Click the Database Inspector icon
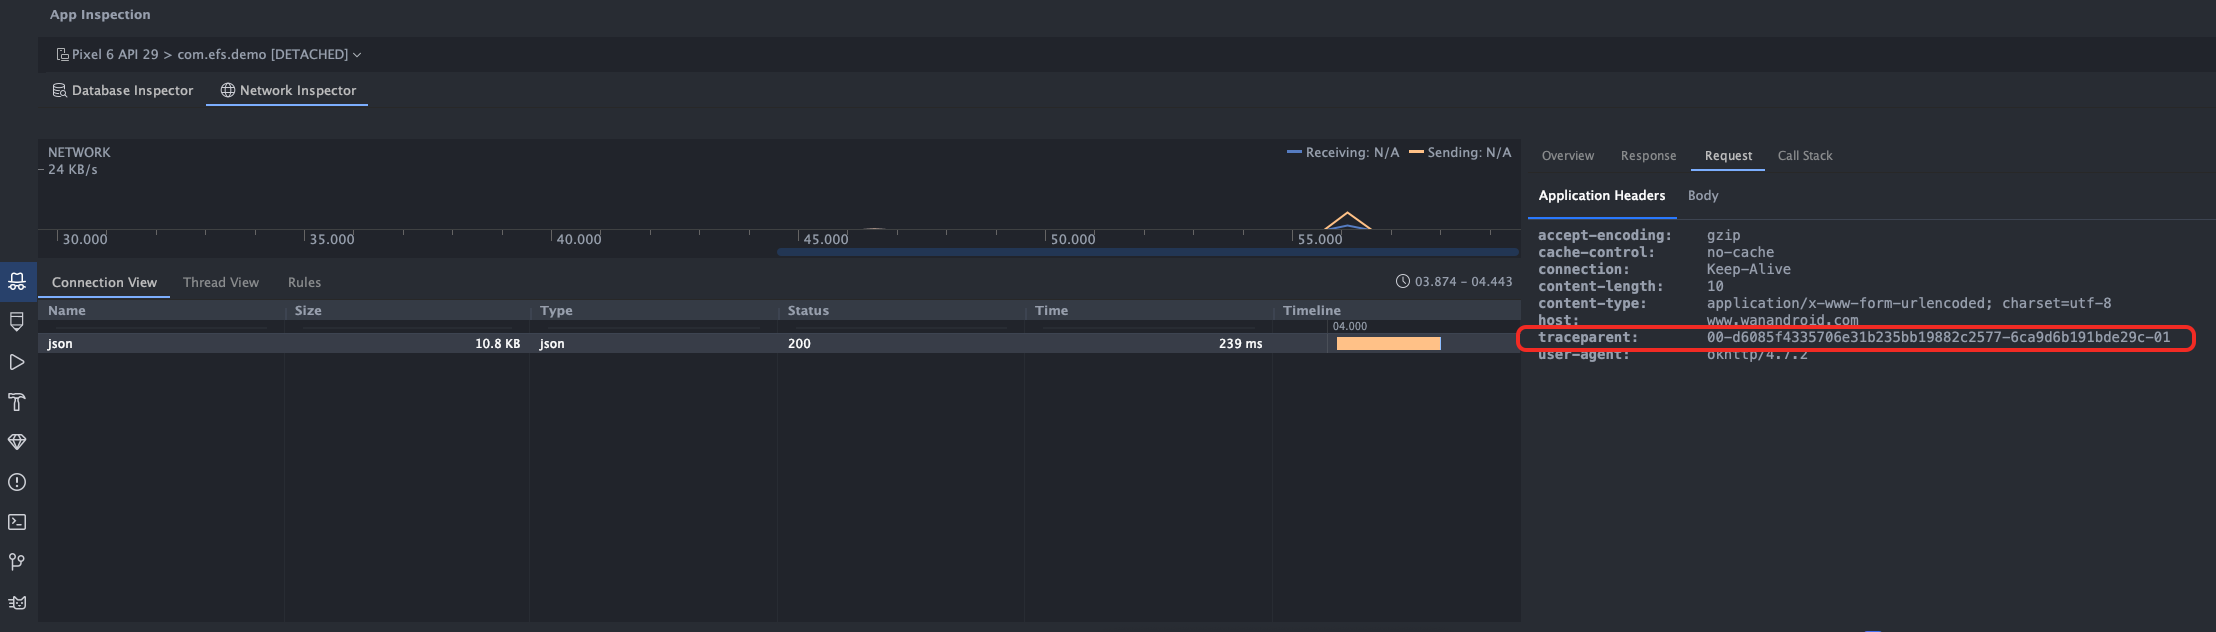This screenshot has width=2216, height=632. tap(59, 90)
